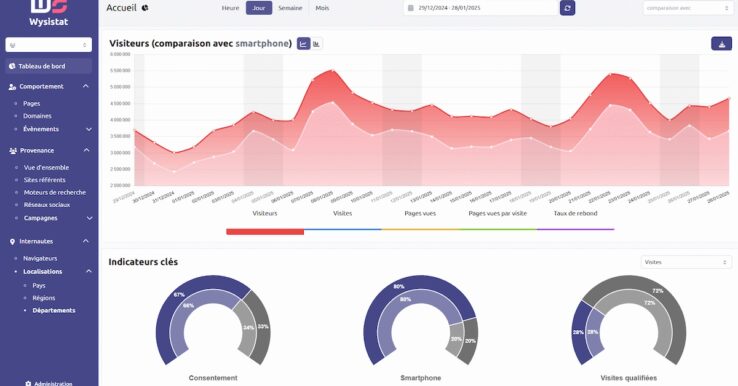Open the Visites dropdown in Indicateurs clés
The height and width of the screenshot is (386, 738).
coord(686,262)
